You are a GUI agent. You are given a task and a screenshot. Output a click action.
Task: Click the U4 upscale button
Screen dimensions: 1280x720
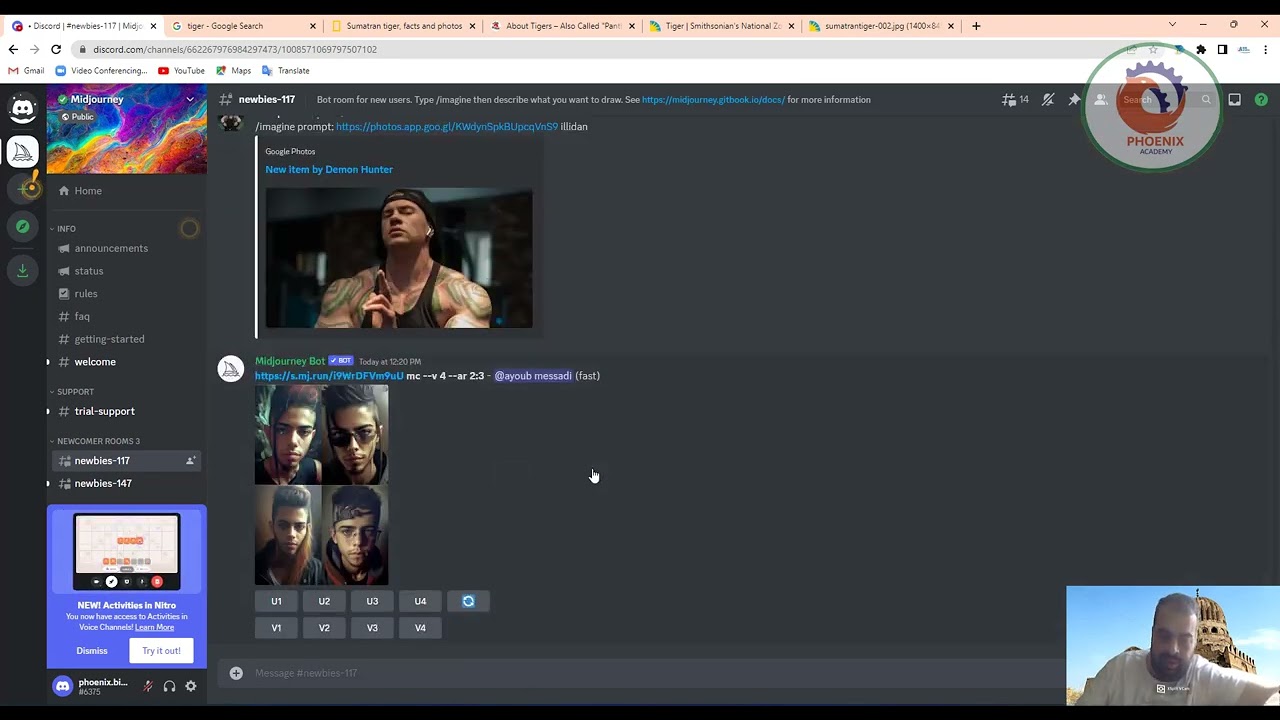420,601
